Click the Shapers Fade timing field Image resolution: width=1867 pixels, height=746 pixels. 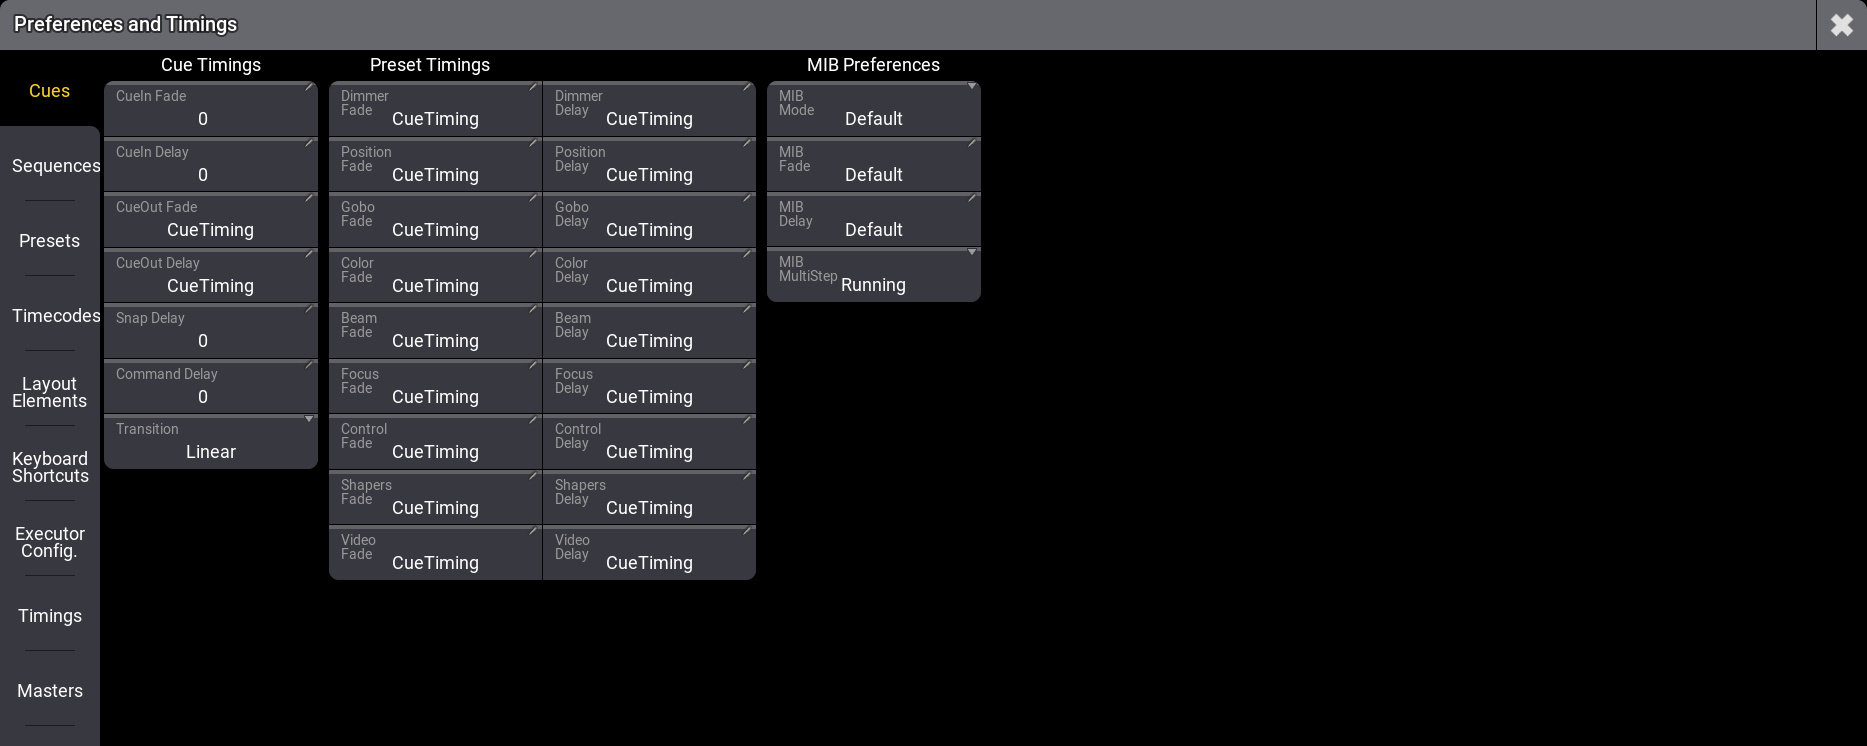coord(435,498)
